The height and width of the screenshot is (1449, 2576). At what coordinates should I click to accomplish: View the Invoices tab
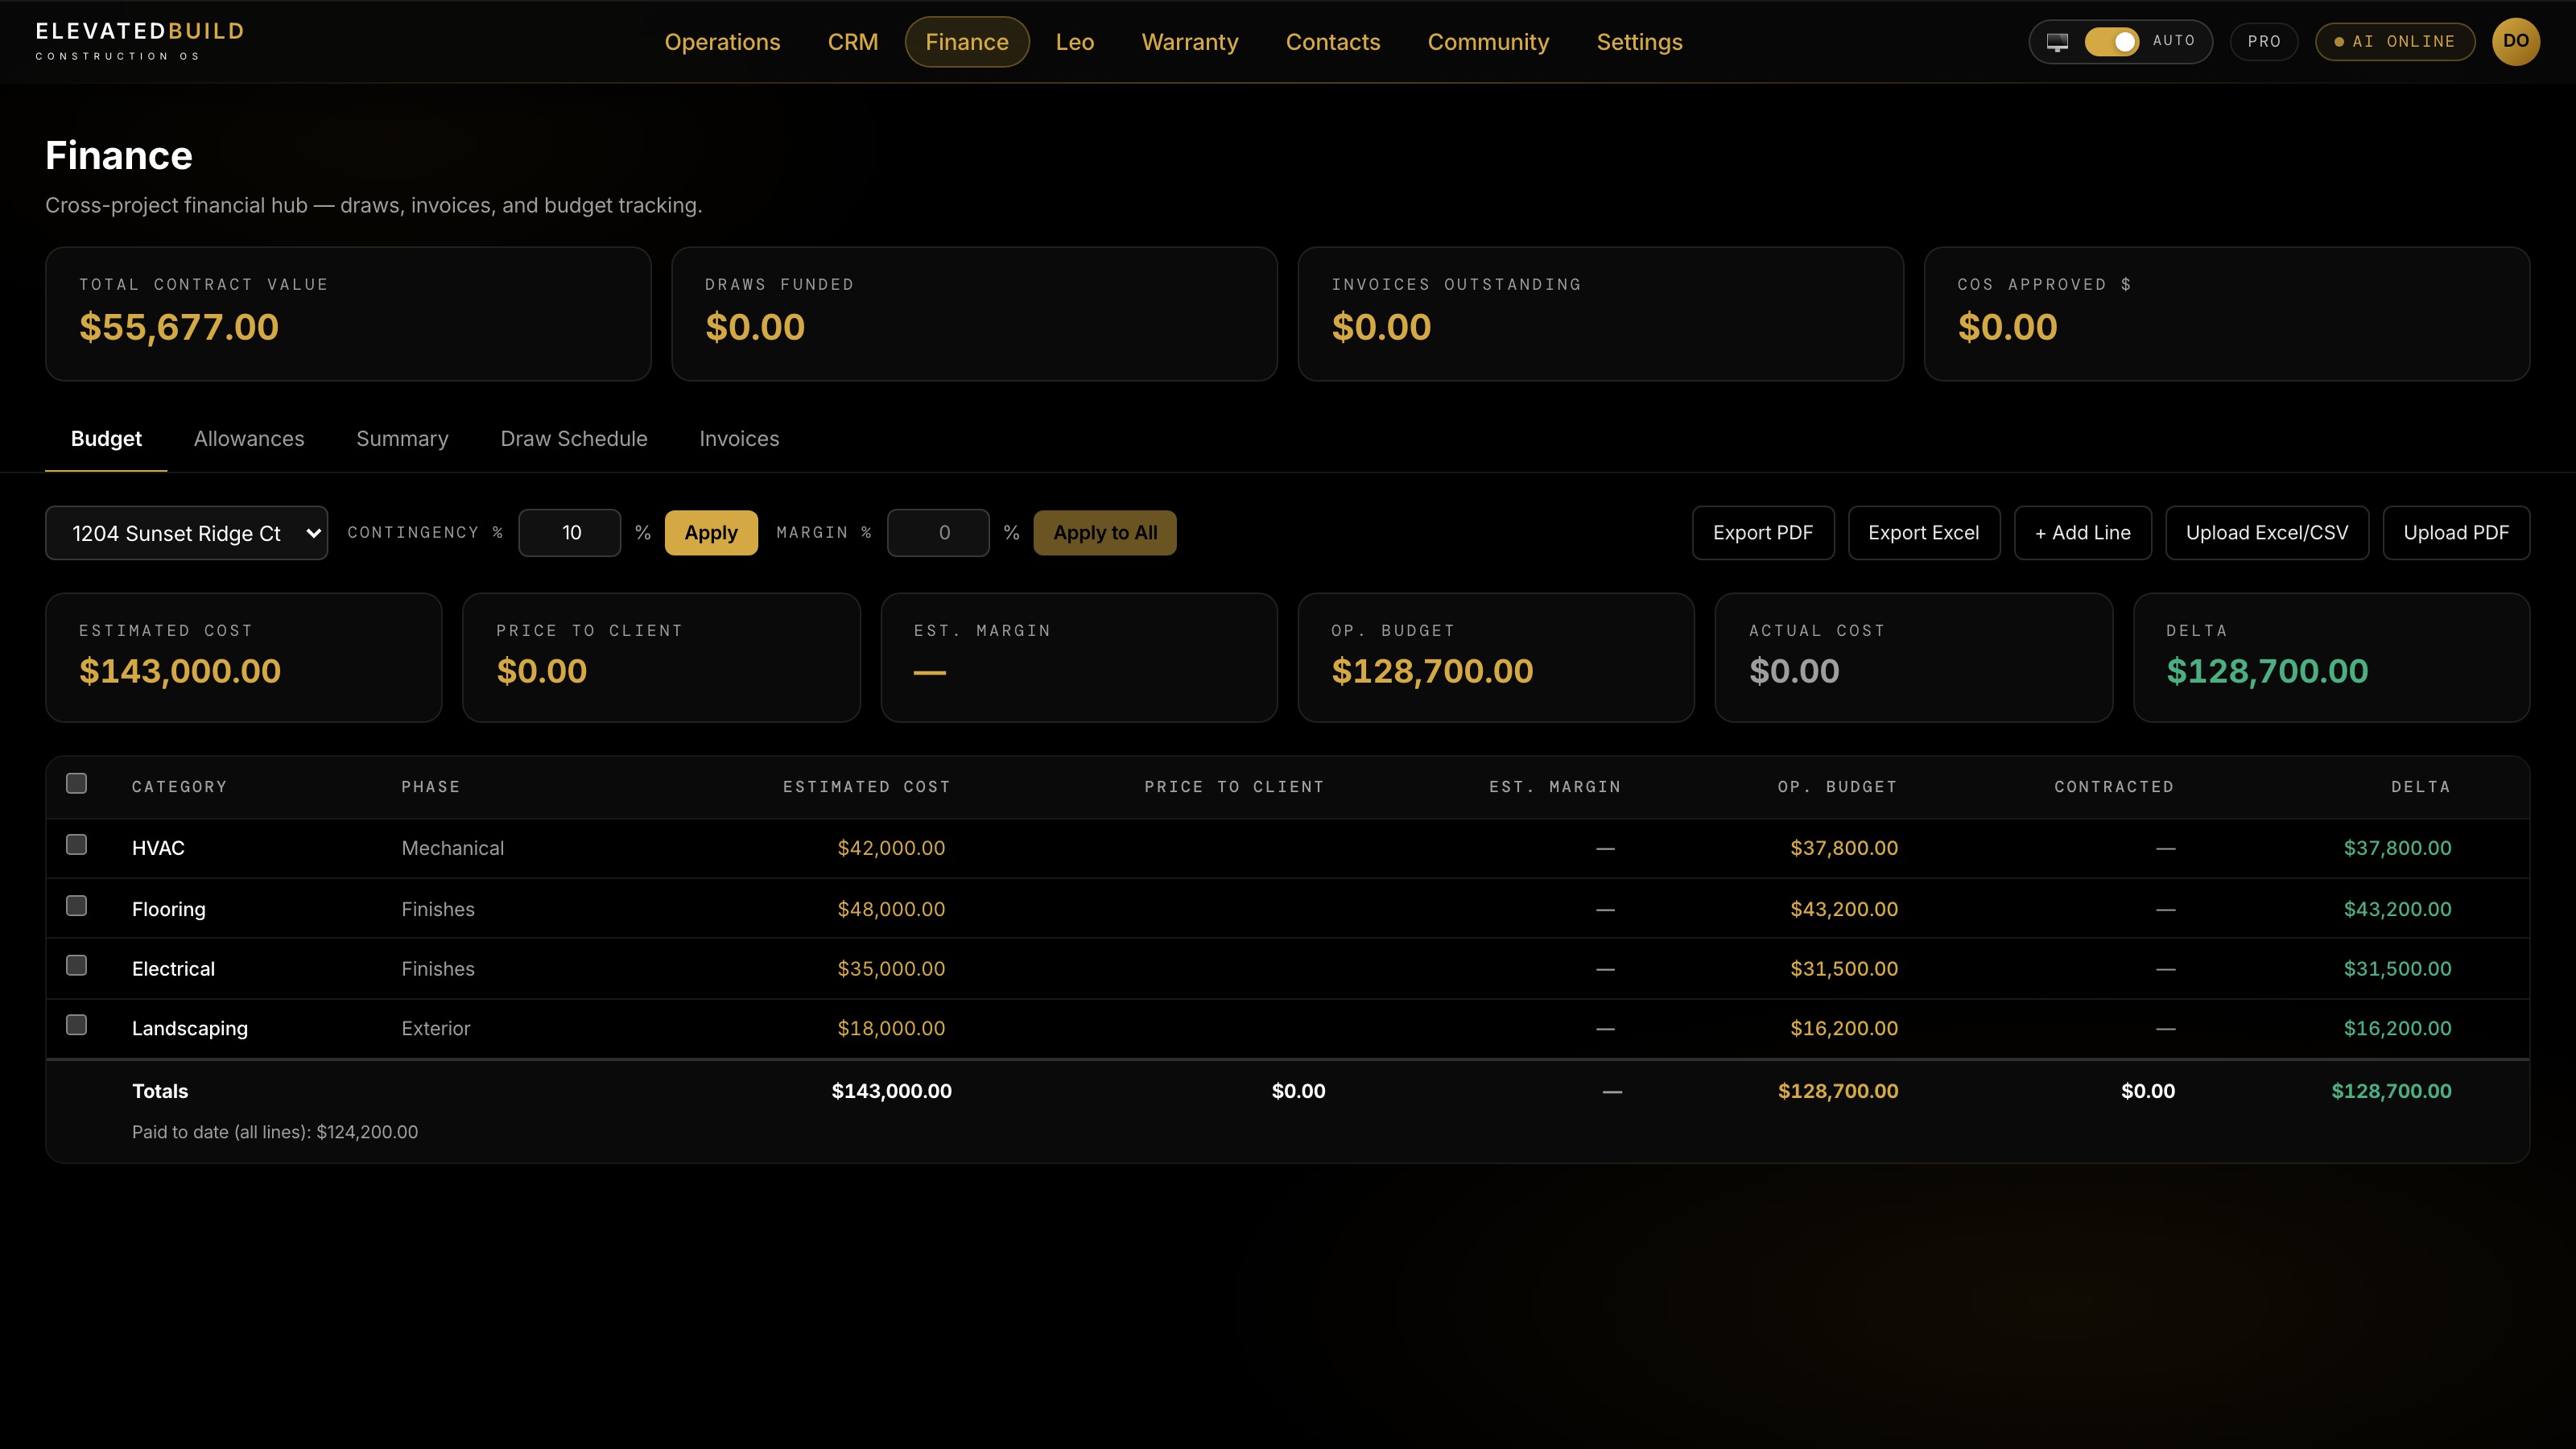tap(739, 439)
